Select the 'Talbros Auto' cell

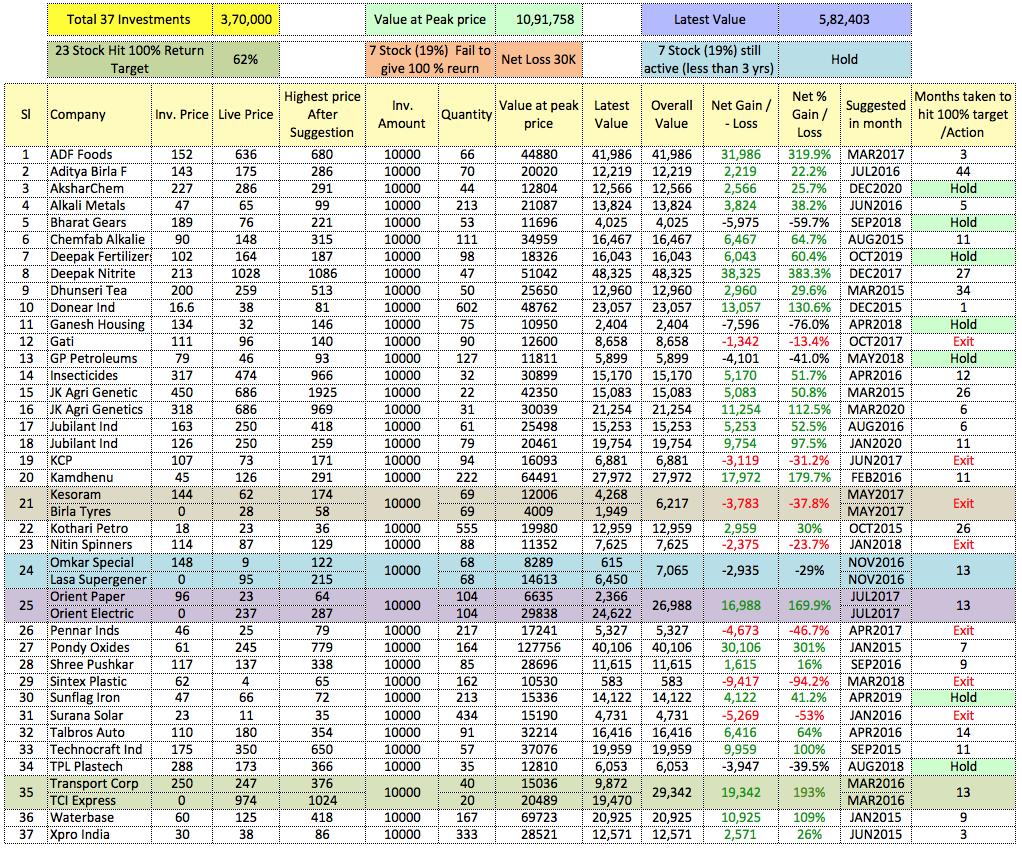[99, 732]
